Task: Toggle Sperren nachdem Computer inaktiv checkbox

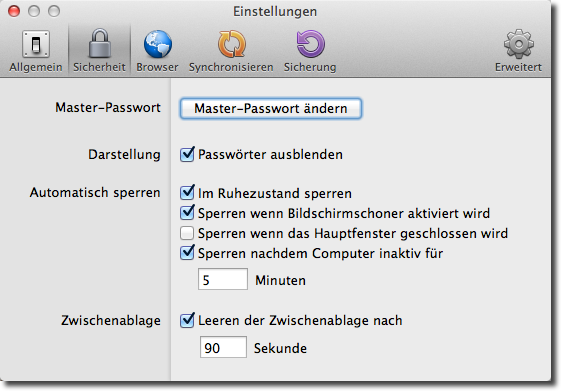Action: tap(187, 253)
